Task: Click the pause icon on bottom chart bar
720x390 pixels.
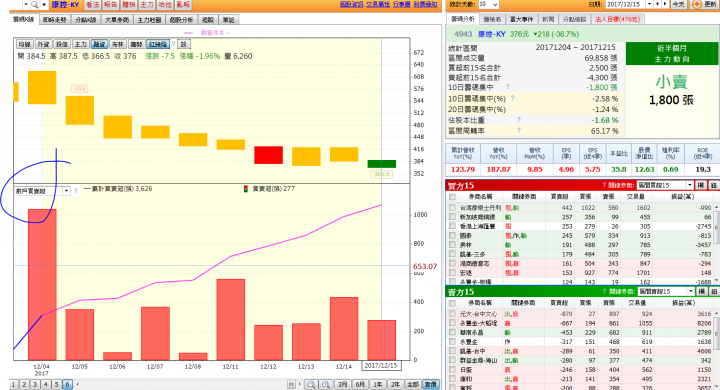Action: tap(291, 384)
